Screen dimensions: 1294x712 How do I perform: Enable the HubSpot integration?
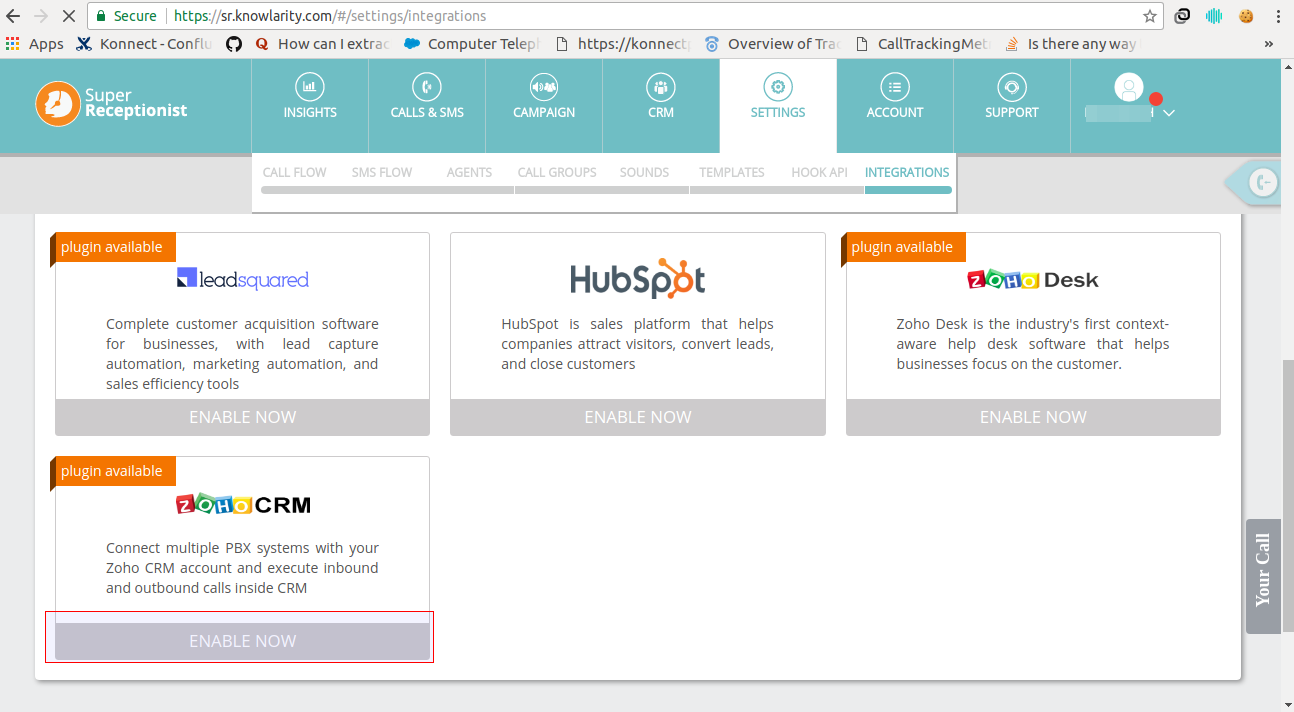tap(638, 417)
